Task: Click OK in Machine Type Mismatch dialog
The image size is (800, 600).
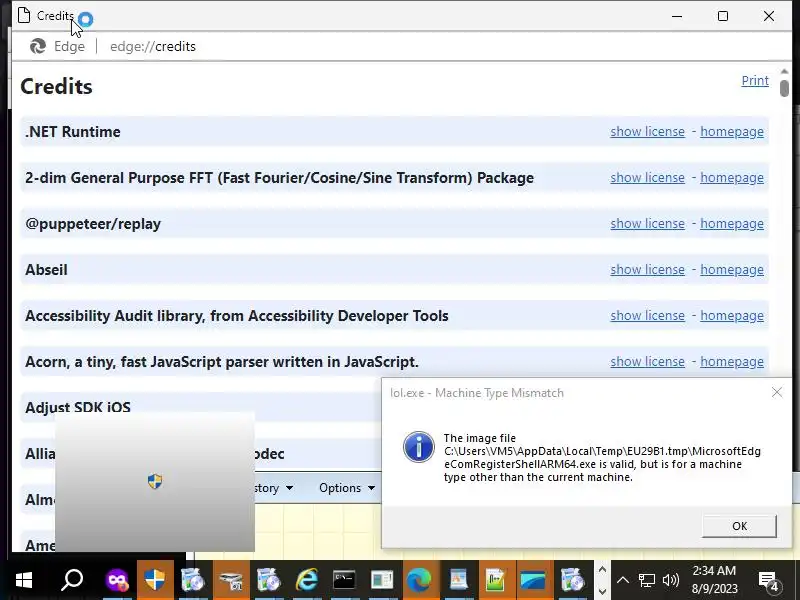Action: (739, 526)
